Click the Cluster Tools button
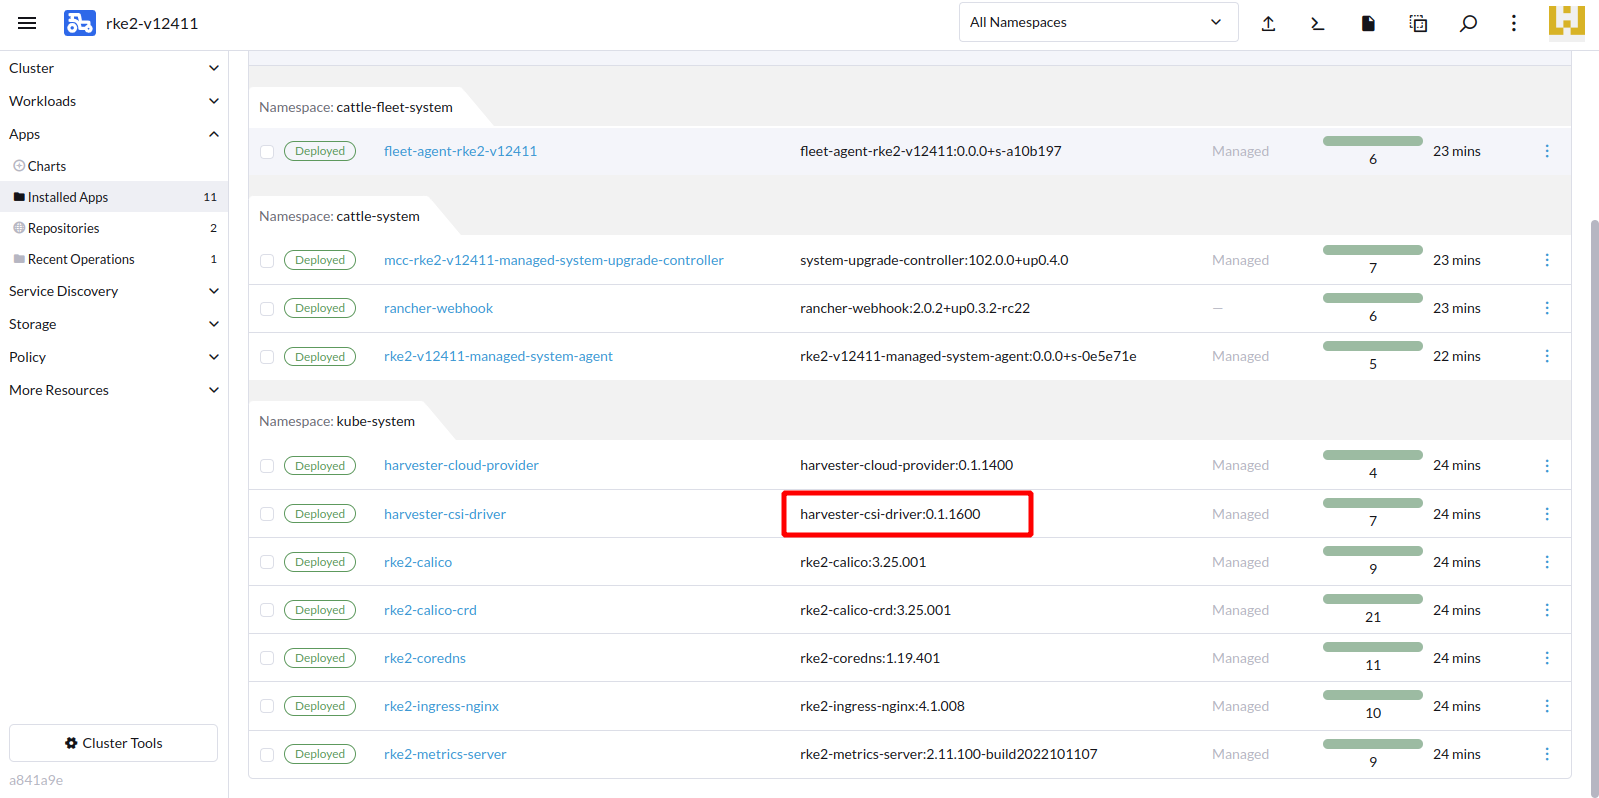1599x798 pixels. point(113,743)
